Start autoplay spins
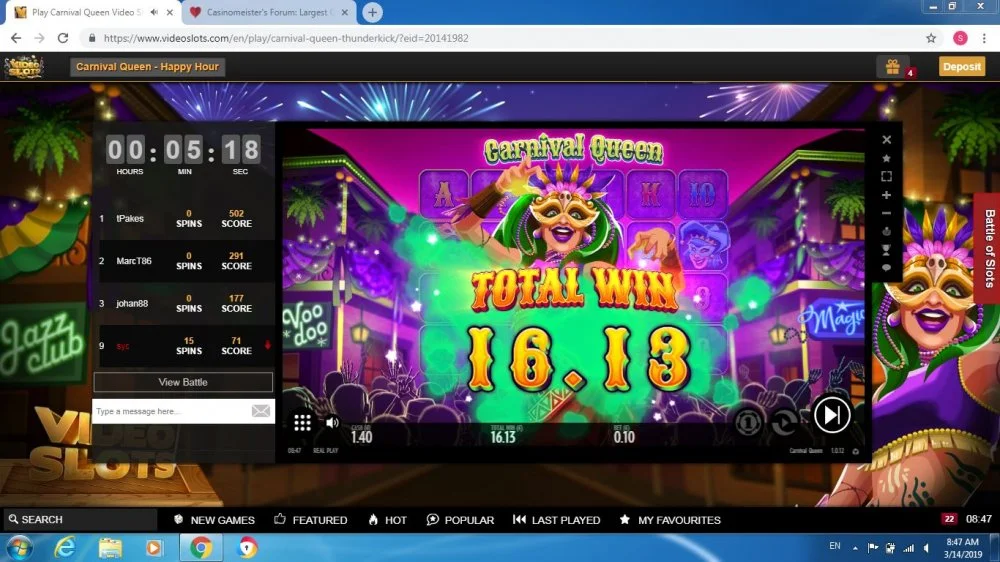Viewport: 1000px width, 562px height. [x=784, y=422]
